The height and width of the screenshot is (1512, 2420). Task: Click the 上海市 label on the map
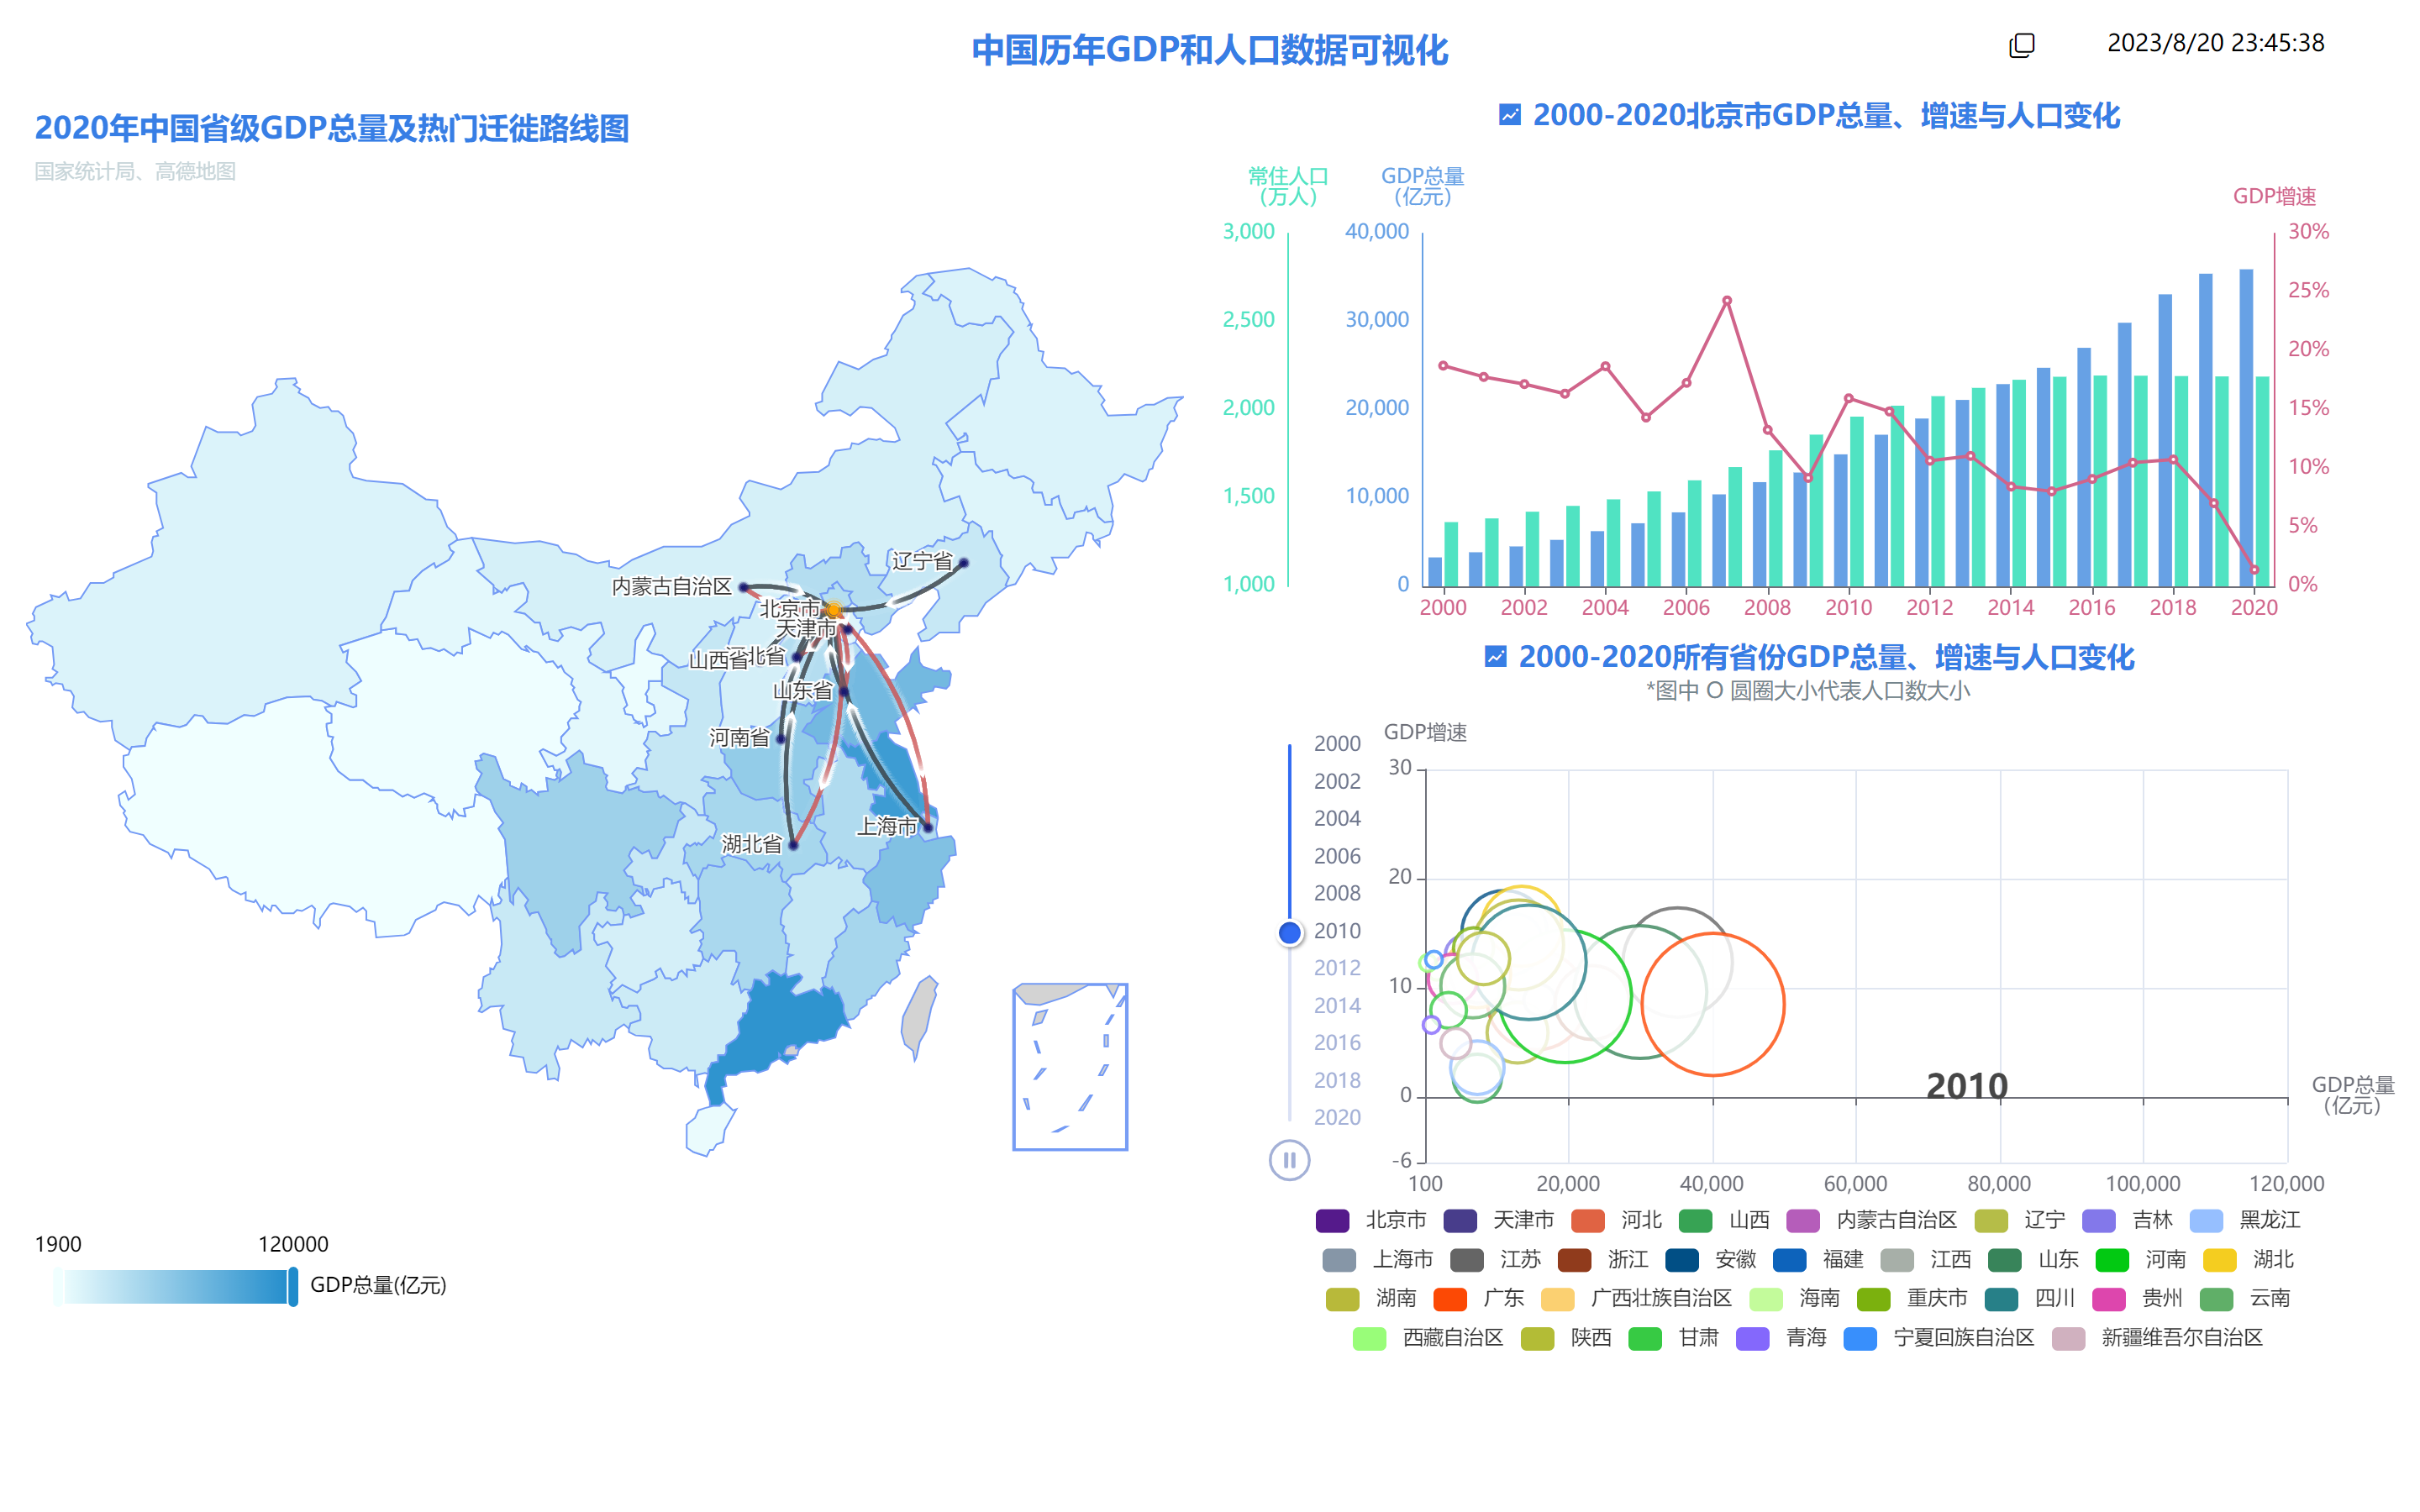click(888, 827)
